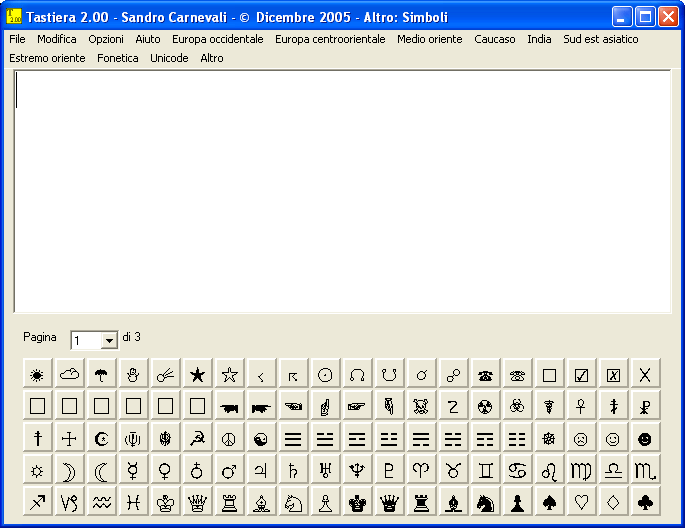Insert the black left pointing hand symbol
685x528 pixels.
click(x=229, y=406)
